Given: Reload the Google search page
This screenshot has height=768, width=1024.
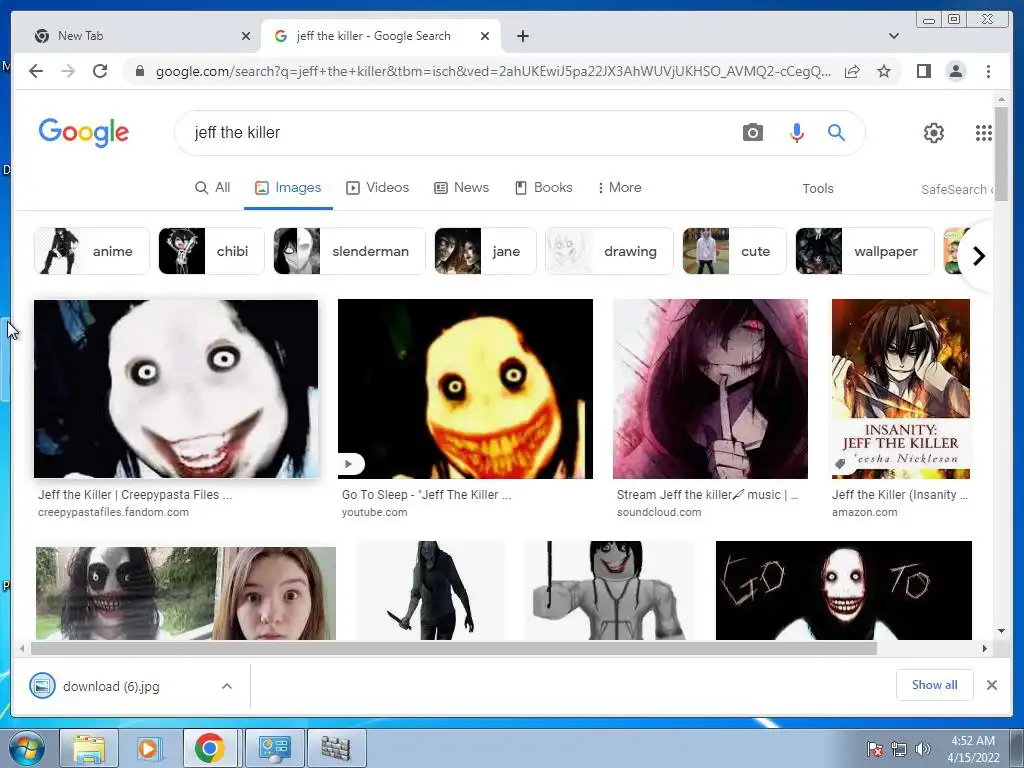Looking at the screenshot, I should [x=100, y=71].
